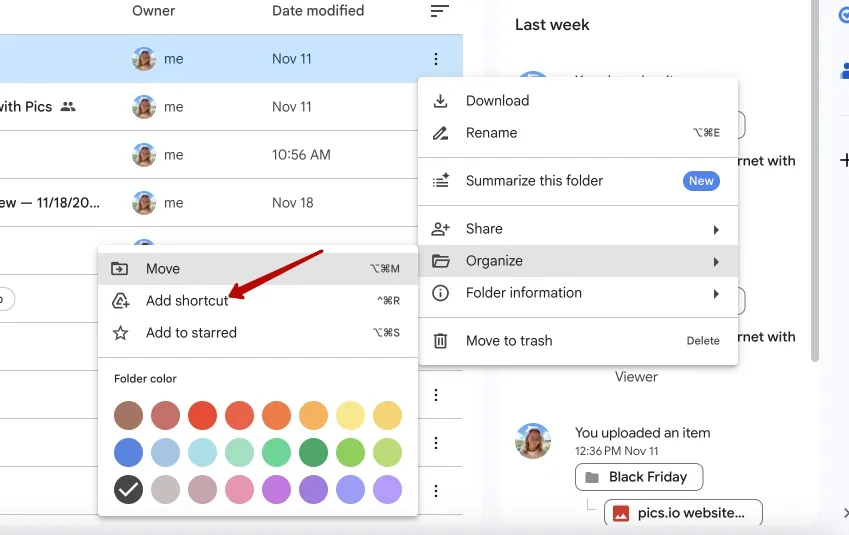This screenshot has width=849, height=535.
Task: Expand the Organize submenu arrow
Action: point(716,262)
